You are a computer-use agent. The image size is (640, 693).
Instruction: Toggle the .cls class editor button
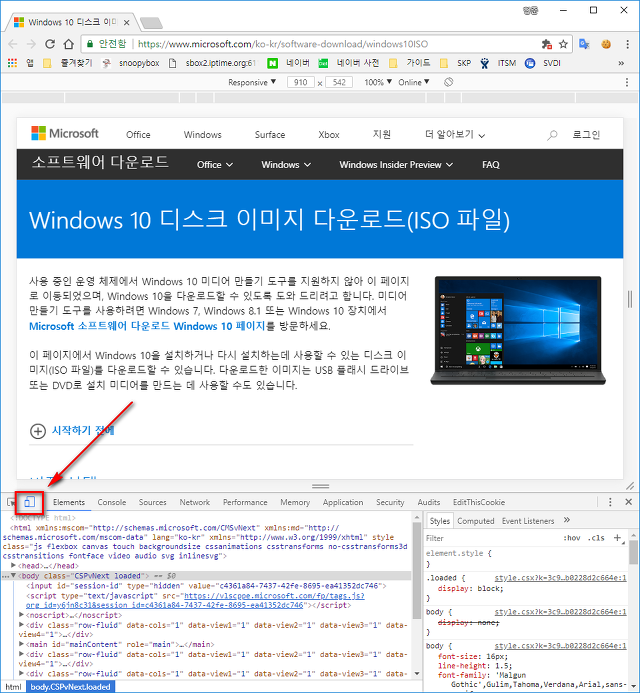point(596,538)
